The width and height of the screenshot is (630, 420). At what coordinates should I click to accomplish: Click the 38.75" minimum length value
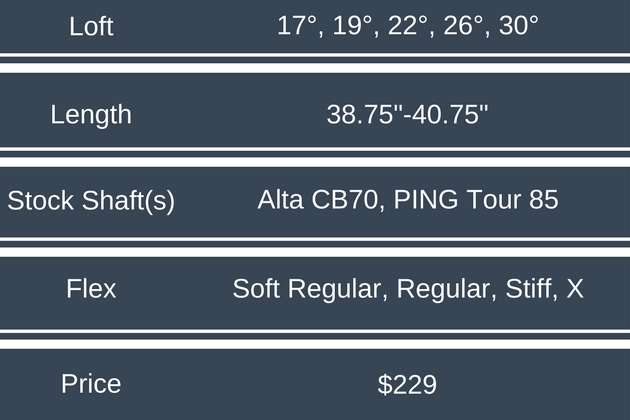pos(364,114)
